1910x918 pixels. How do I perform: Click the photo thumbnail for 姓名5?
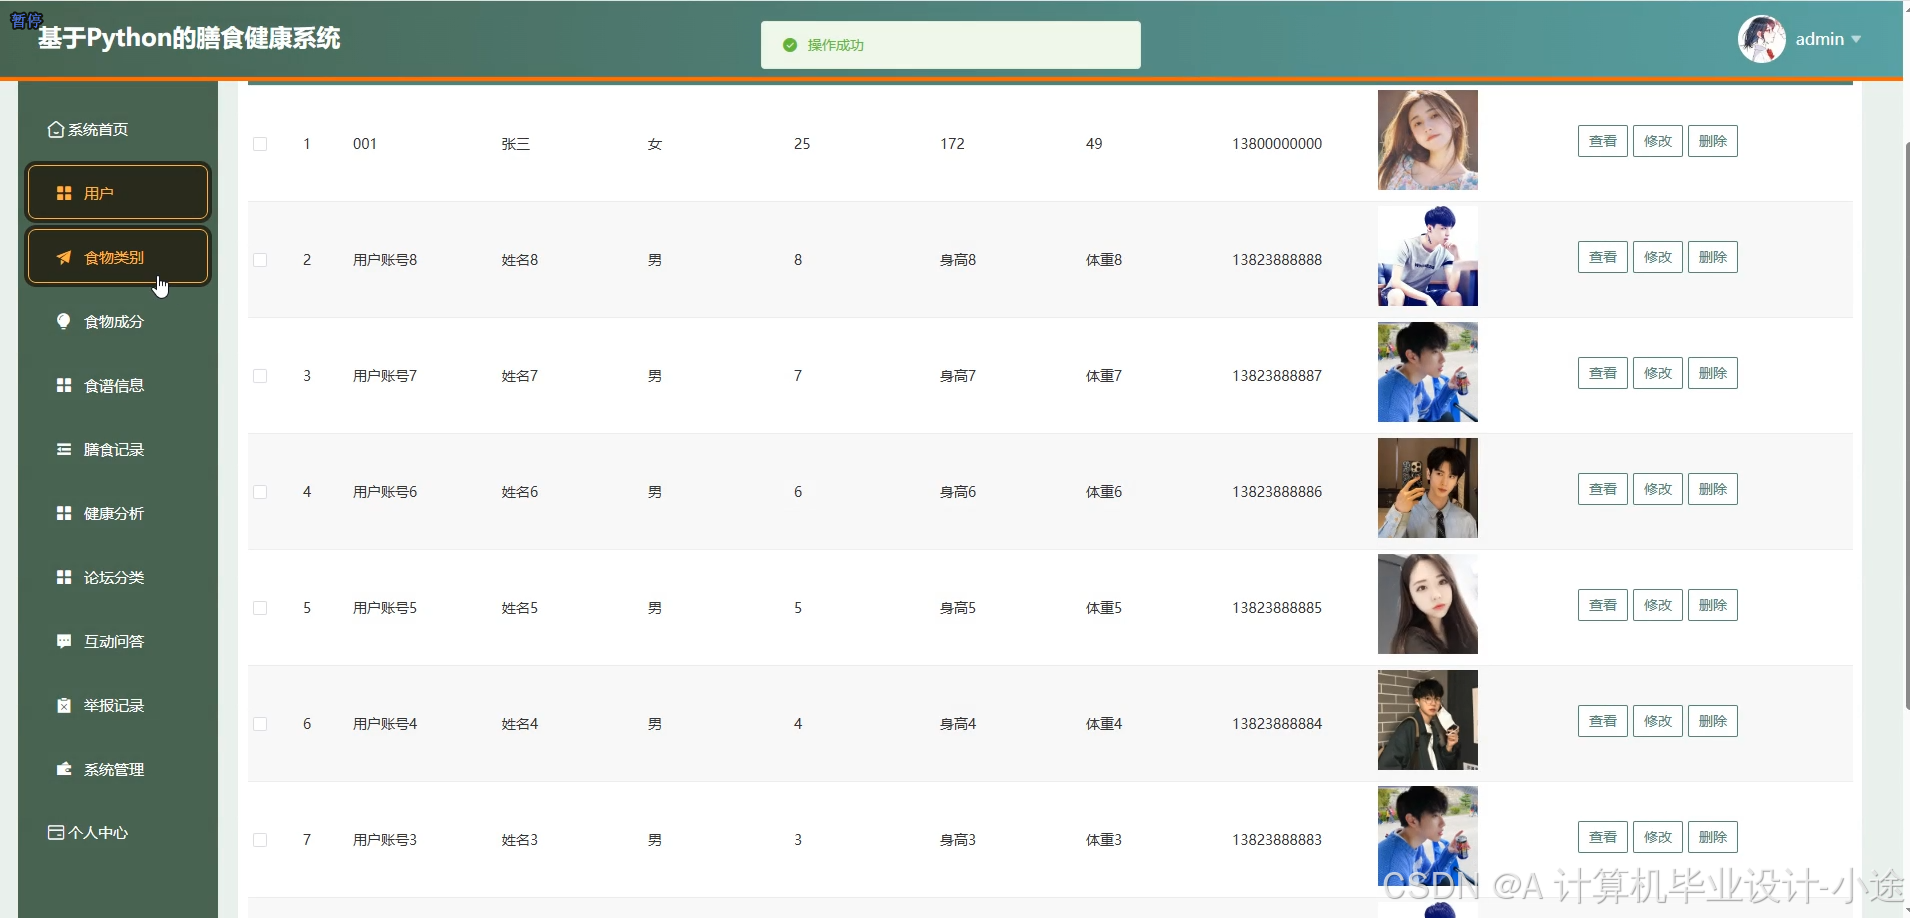tap(1428, 604)
